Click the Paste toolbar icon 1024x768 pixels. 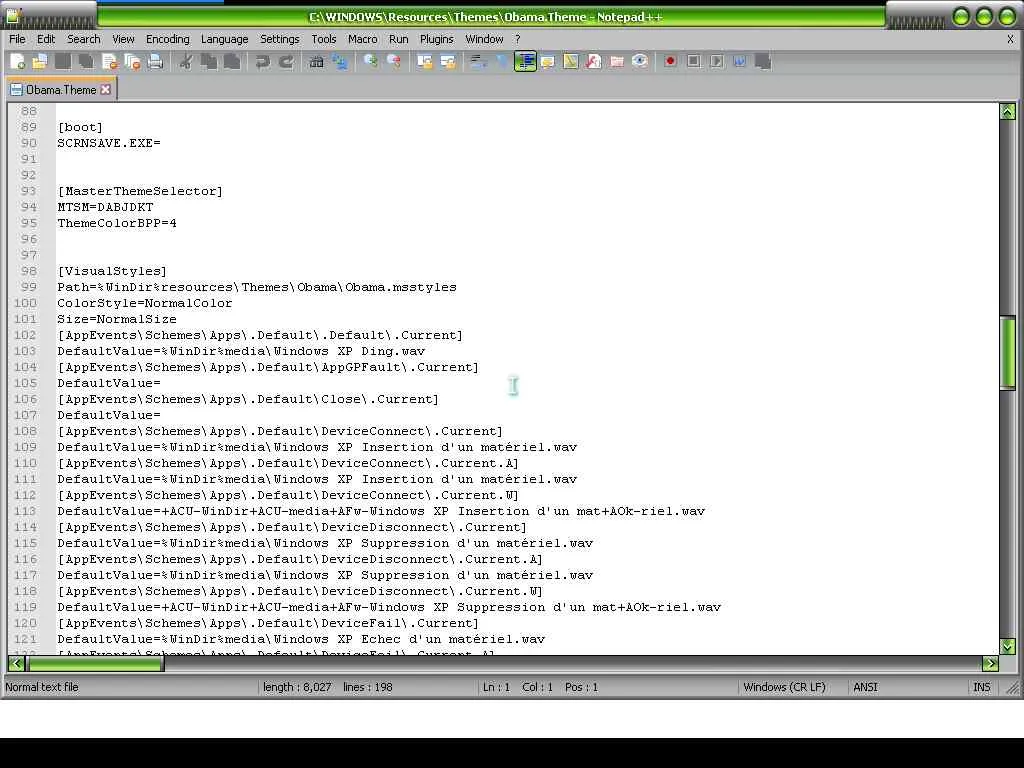232,61
